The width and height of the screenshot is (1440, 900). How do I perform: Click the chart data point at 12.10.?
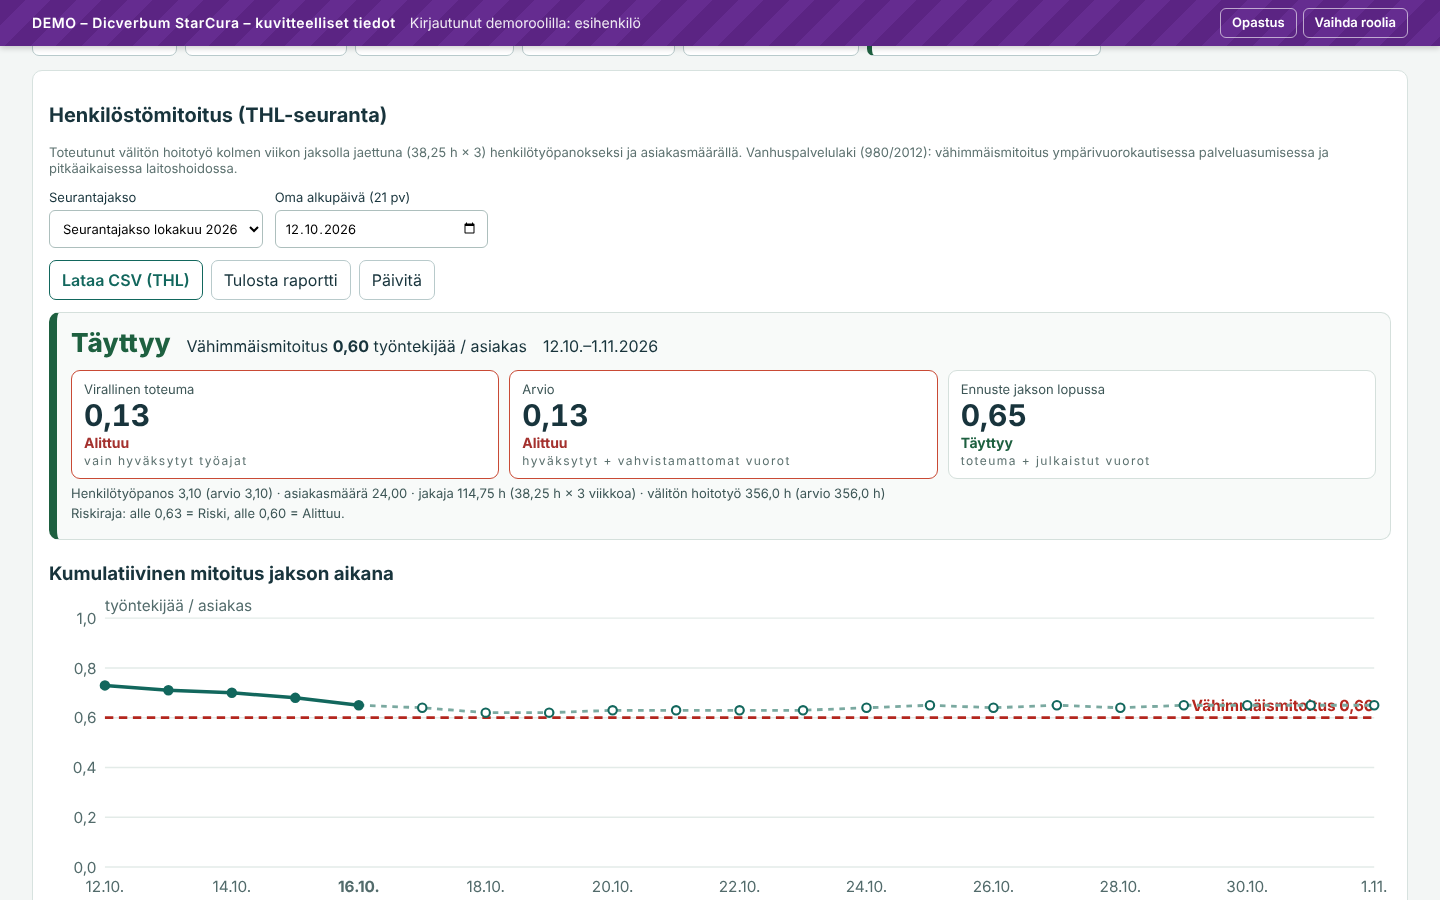[x=105, y=686]
